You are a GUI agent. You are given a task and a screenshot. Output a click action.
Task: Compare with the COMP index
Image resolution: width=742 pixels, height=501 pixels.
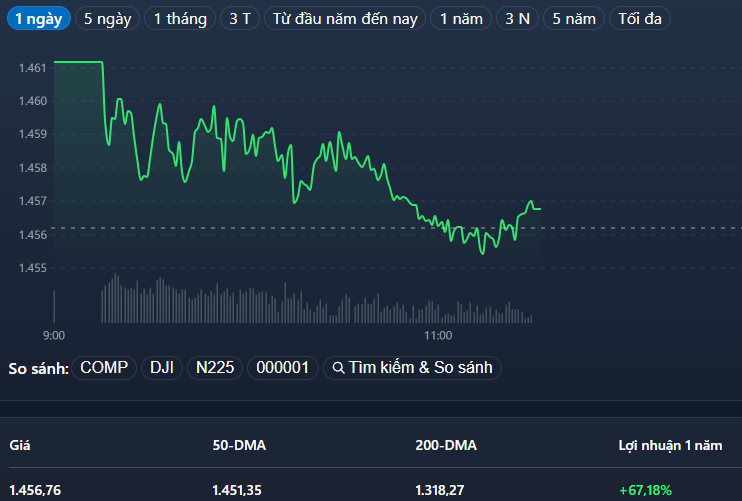(104, 368)
